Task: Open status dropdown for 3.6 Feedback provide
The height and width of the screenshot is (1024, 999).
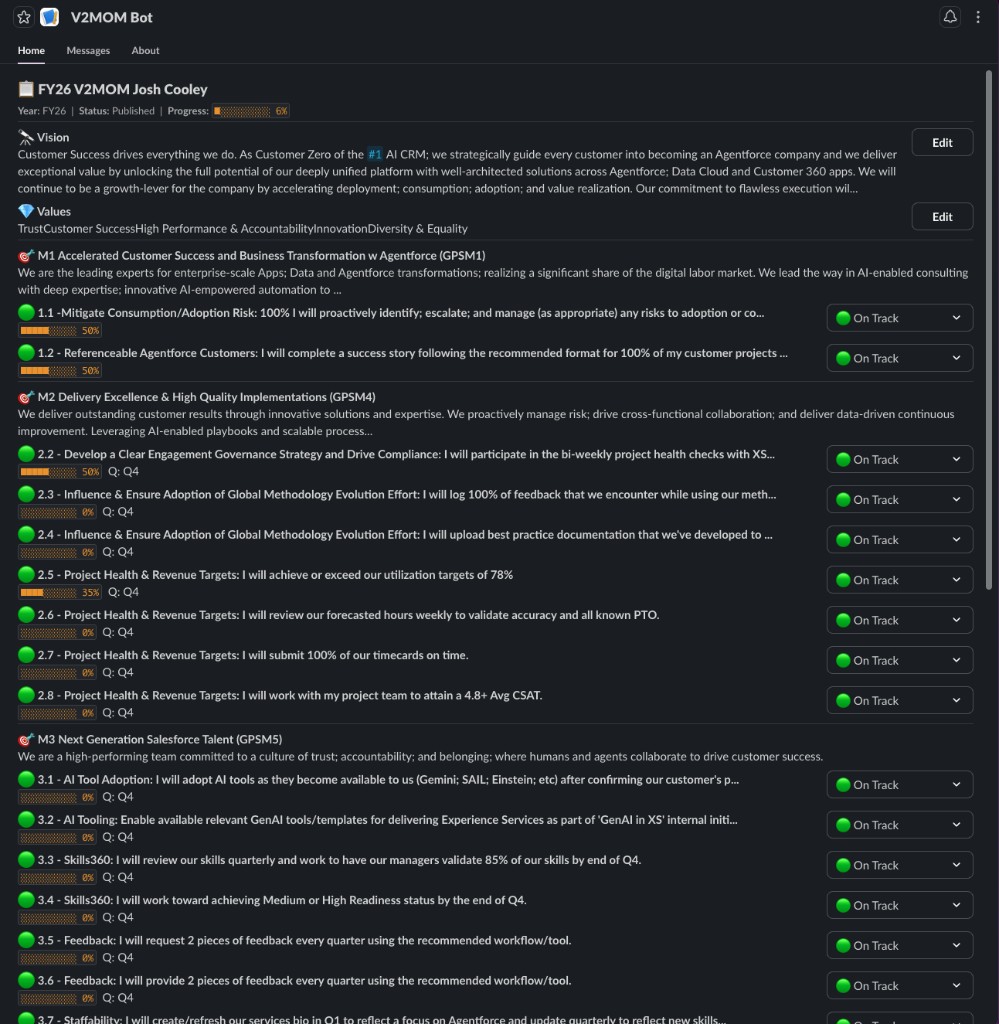Action: pos(899,985)
